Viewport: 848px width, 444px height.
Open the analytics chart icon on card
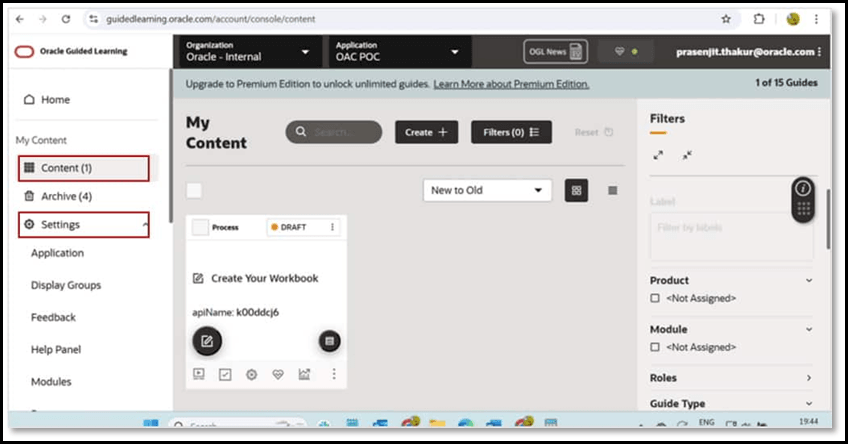[x=304, y=374]
